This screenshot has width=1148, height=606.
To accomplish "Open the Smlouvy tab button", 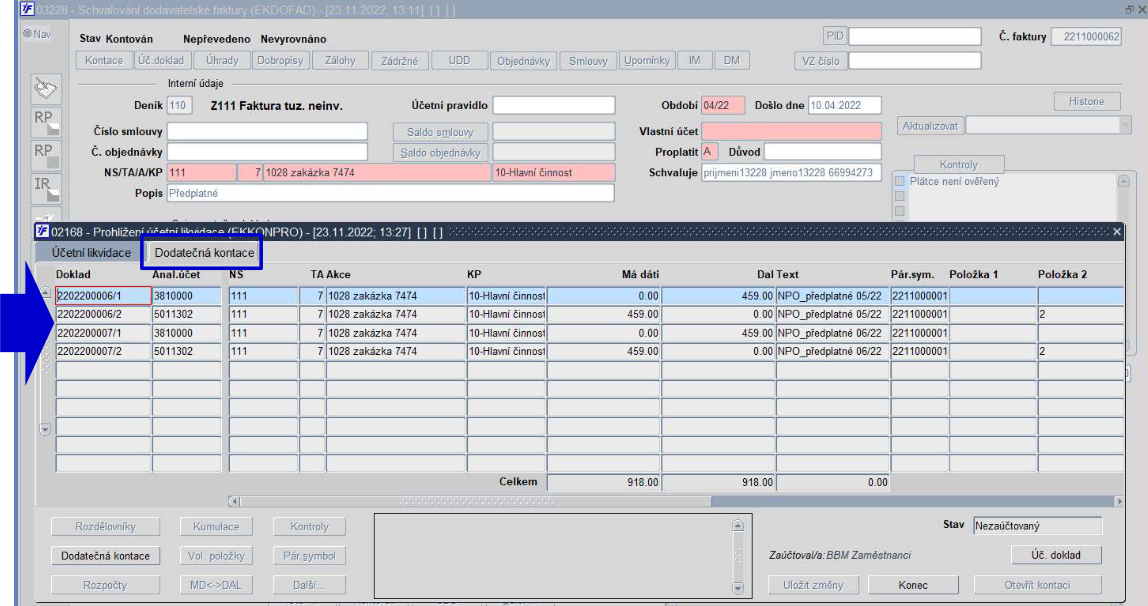I will (588, 61).
